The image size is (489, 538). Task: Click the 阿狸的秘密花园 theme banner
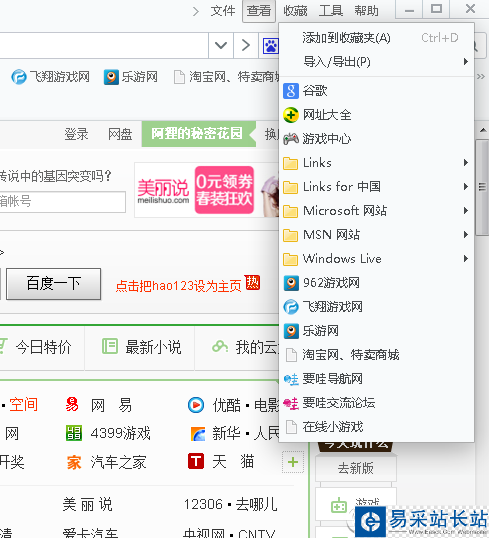(198, 134)
